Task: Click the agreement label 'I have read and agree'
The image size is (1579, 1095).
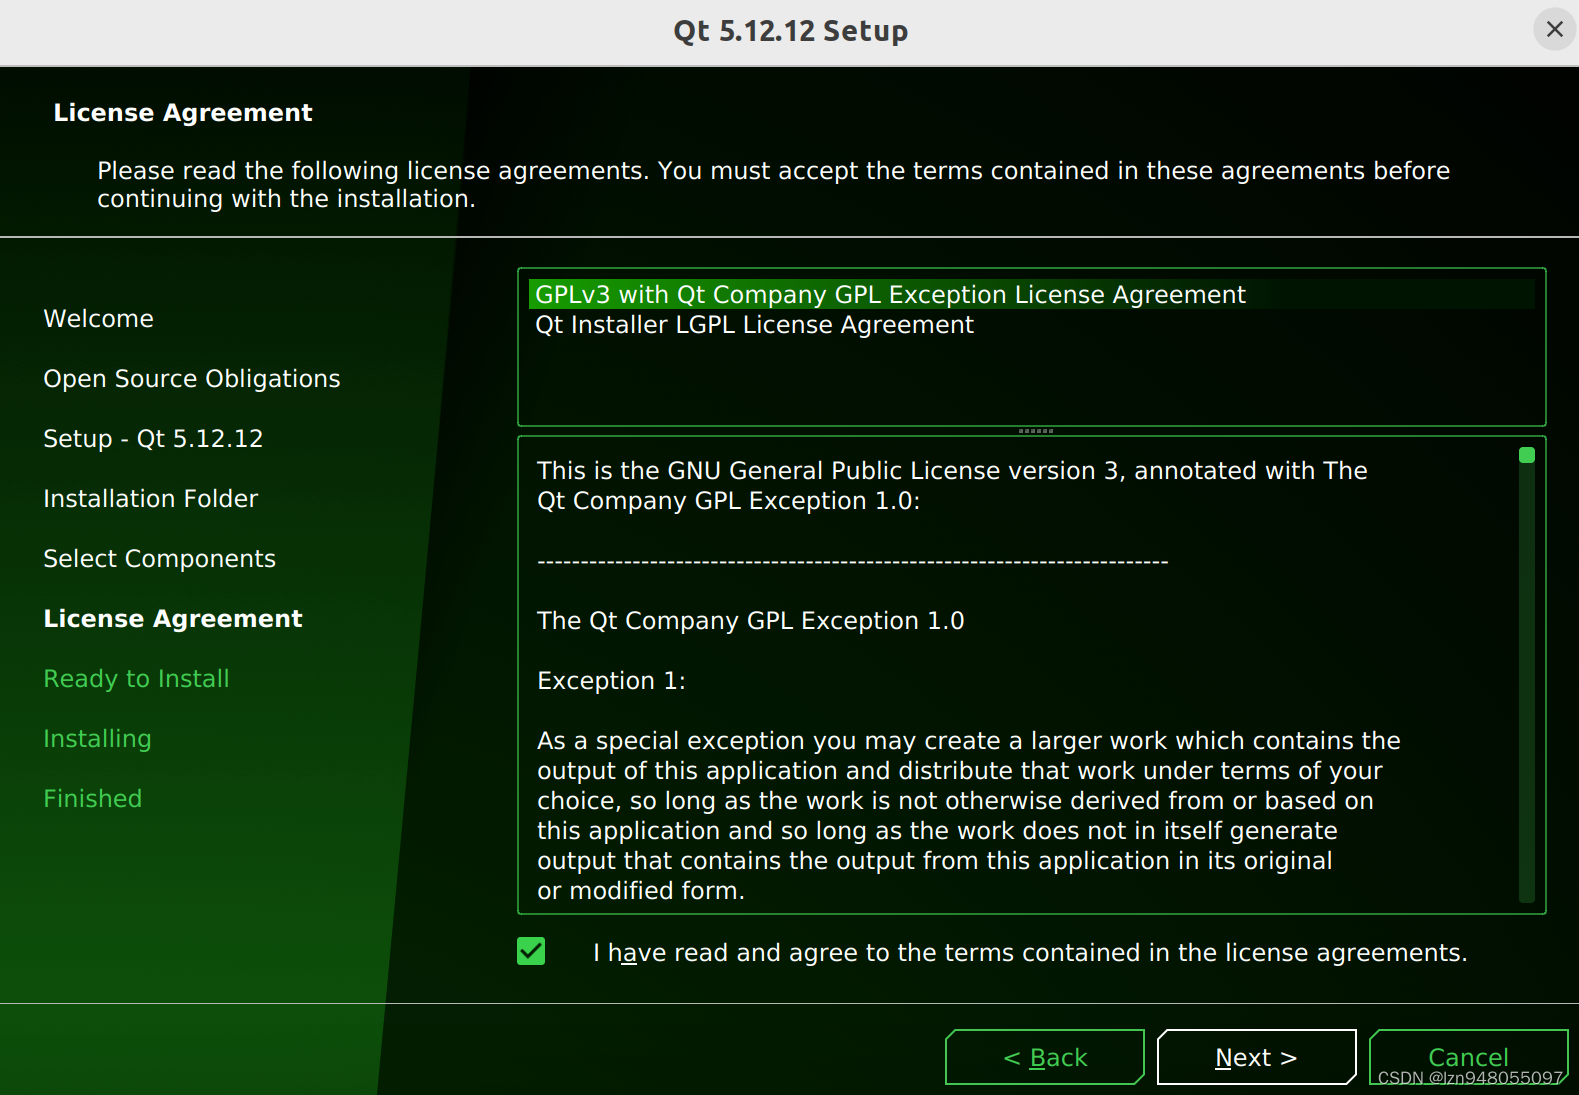Action: (x=1030, y=952)
